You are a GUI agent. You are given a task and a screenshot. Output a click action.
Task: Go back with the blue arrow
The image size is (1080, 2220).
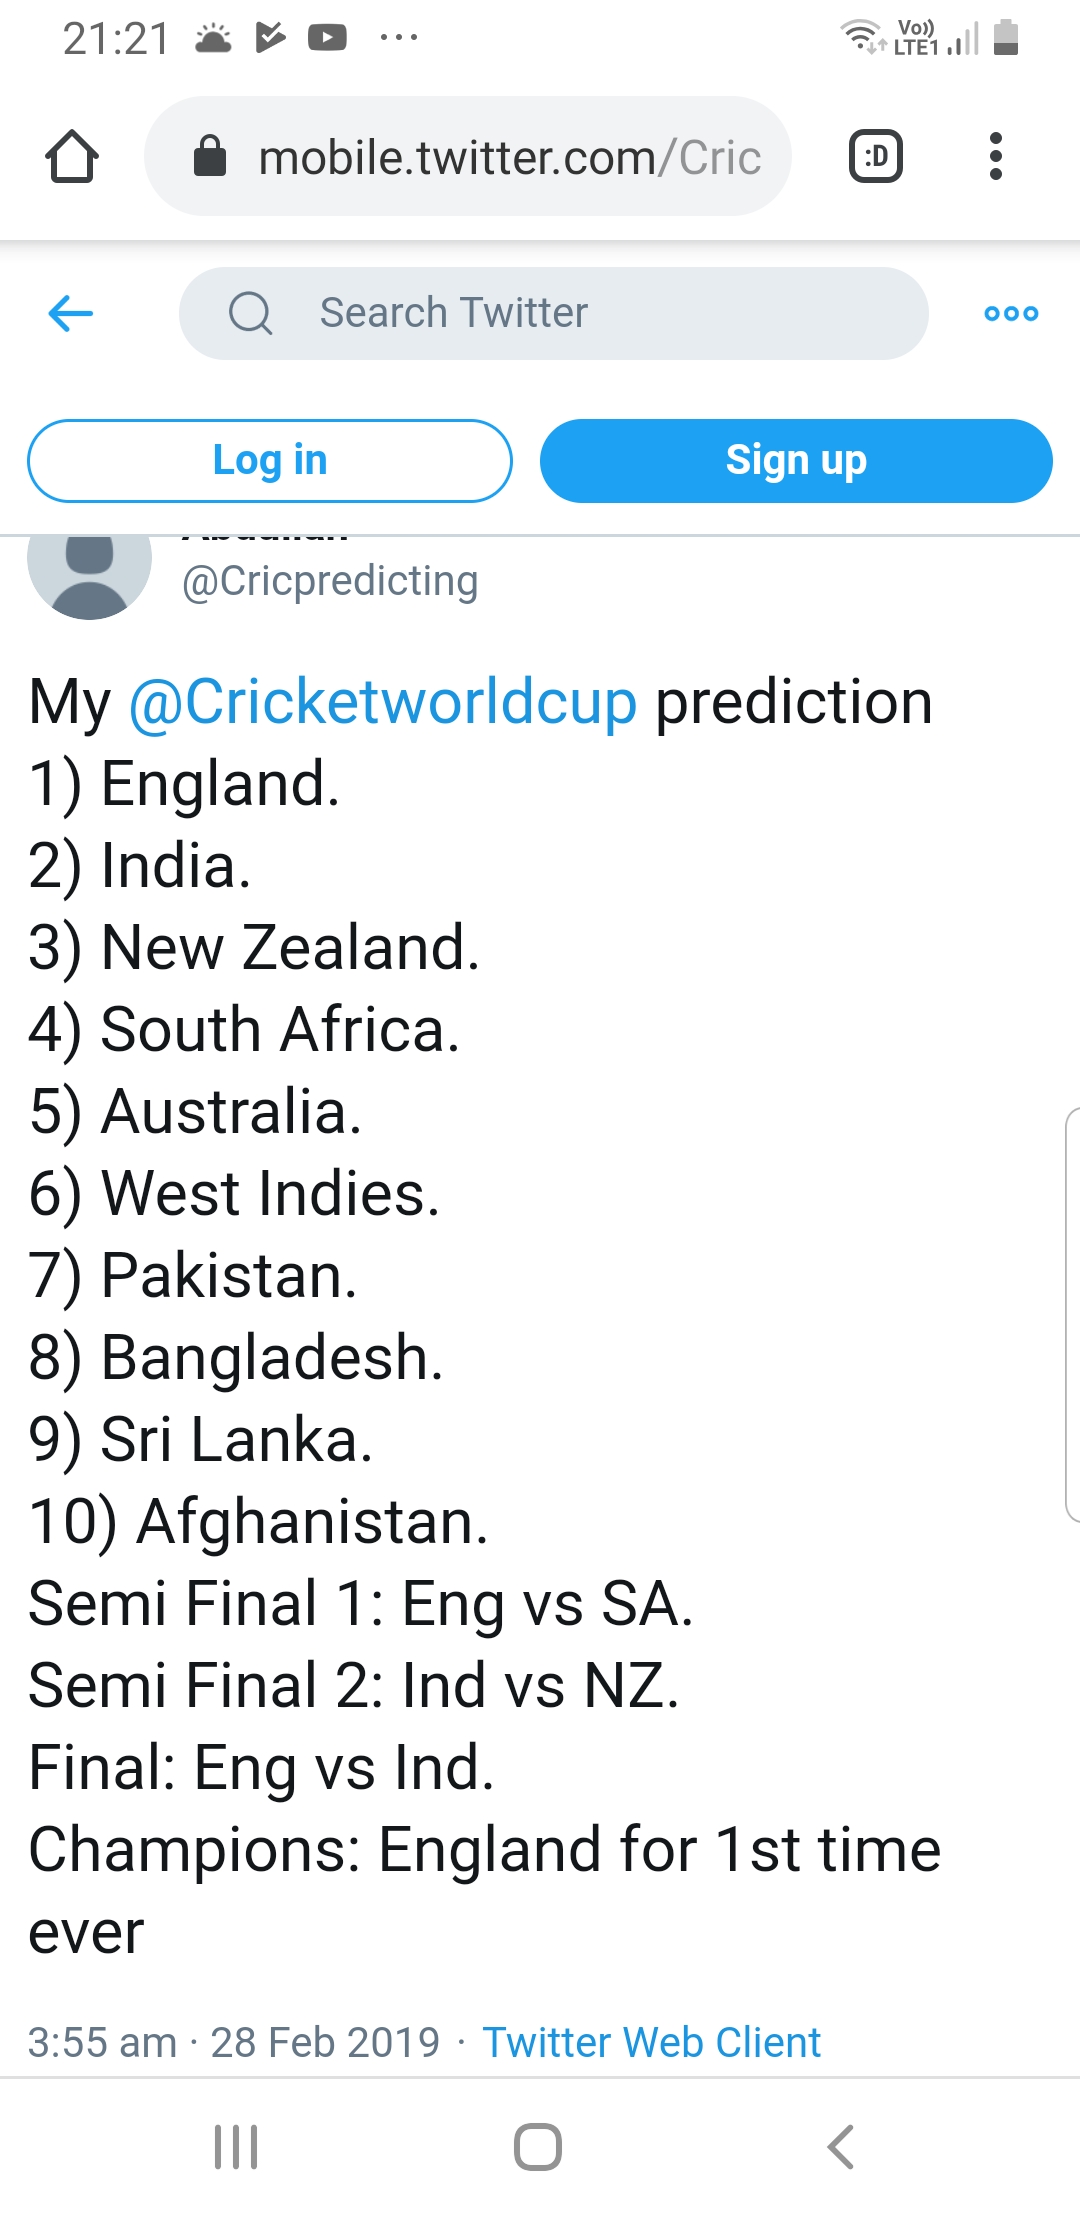coord(71,313)
